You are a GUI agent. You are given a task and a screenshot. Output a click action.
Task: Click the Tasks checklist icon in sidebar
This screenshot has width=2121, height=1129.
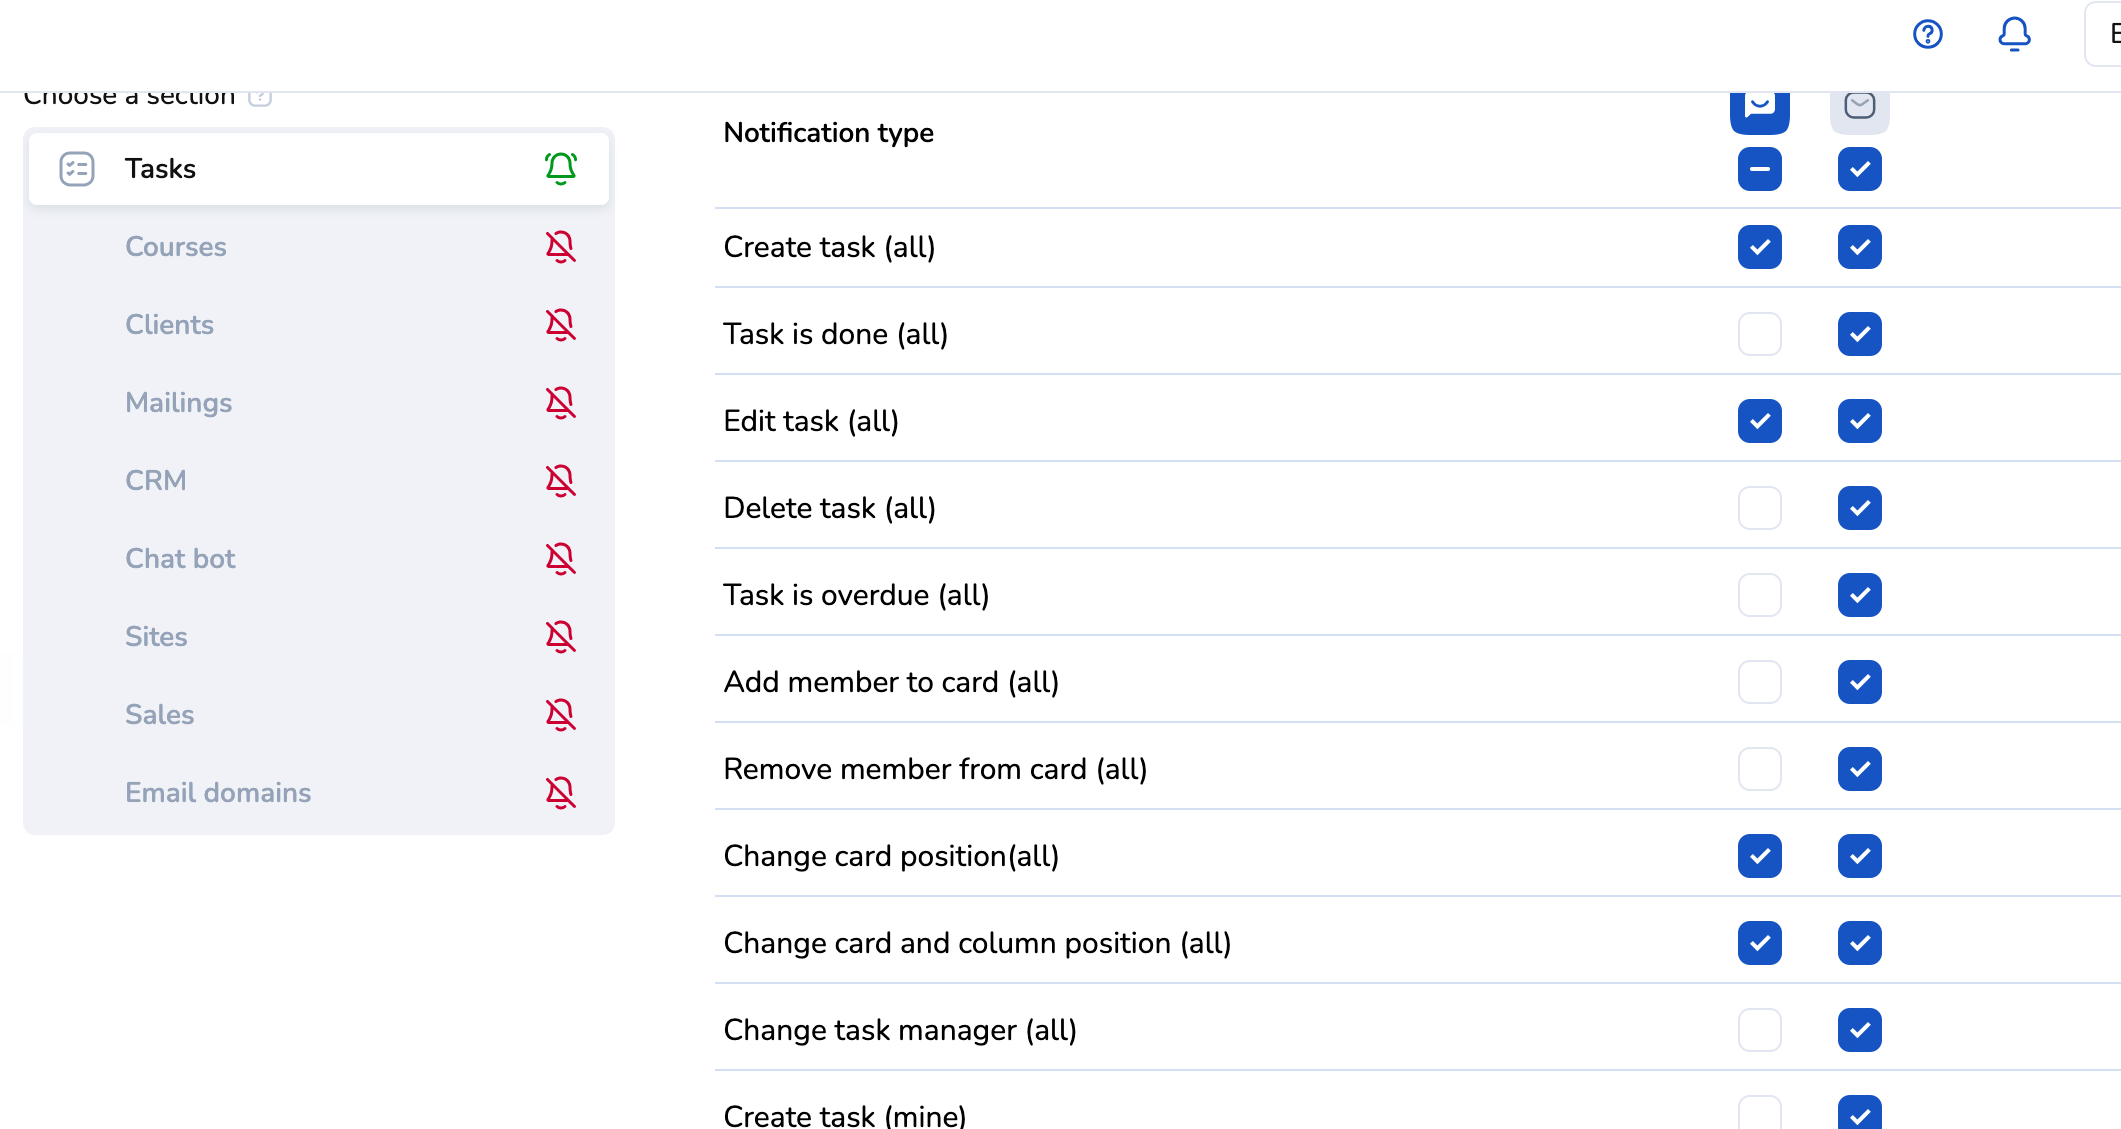(x=77, y=168)
